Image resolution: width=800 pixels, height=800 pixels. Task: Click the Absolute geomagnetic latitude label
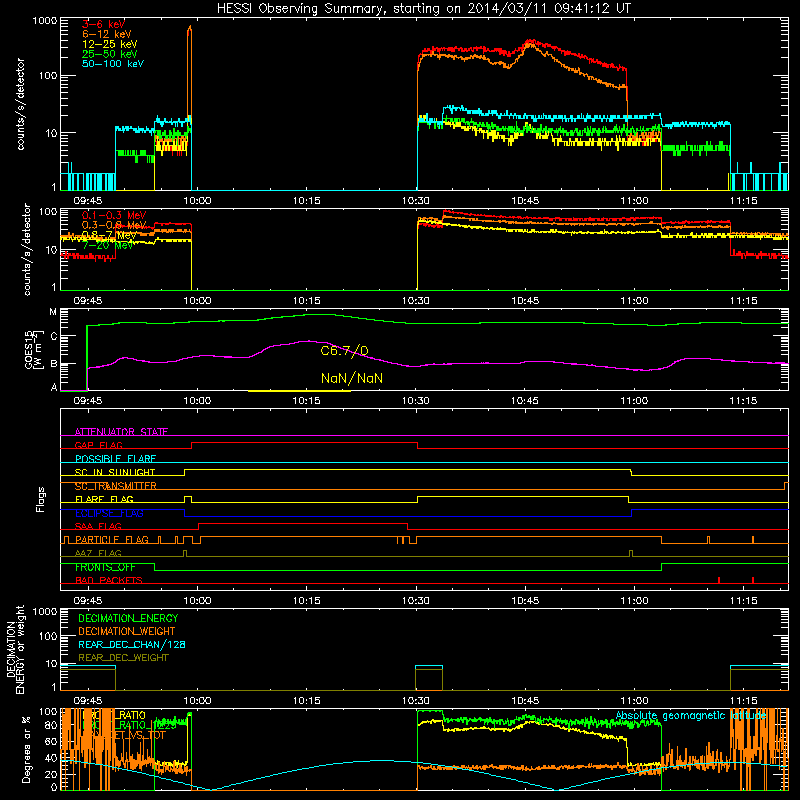[691, 715]
